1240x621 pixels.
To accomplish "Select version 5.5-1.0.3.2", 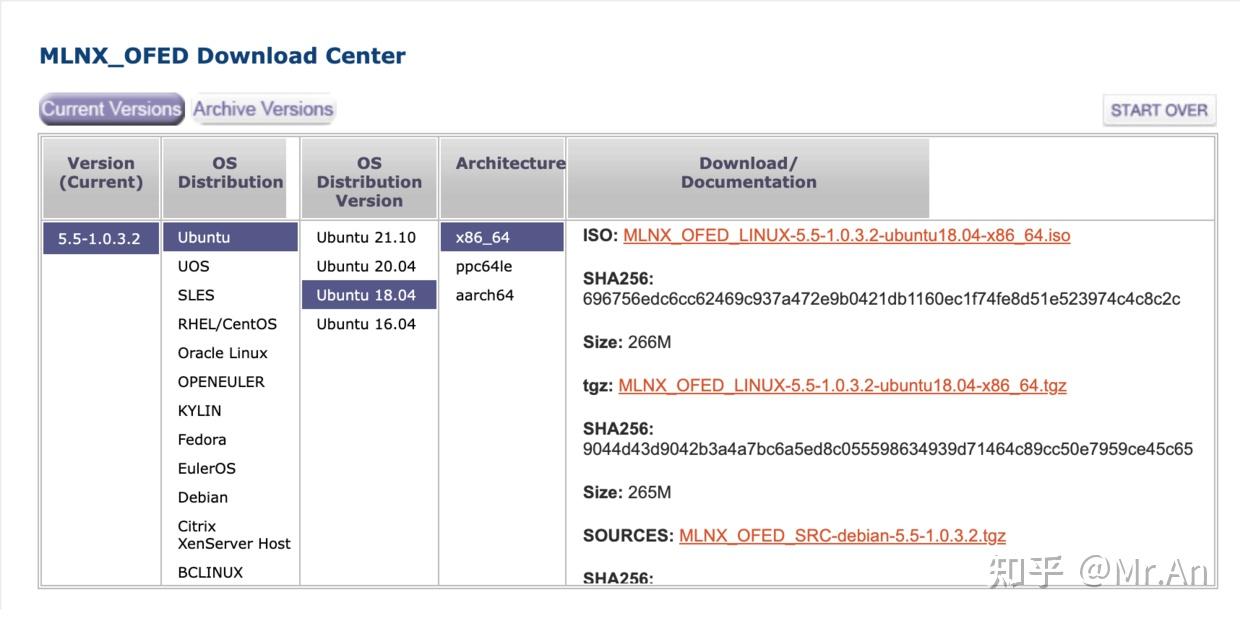I will tap(100, 239).
